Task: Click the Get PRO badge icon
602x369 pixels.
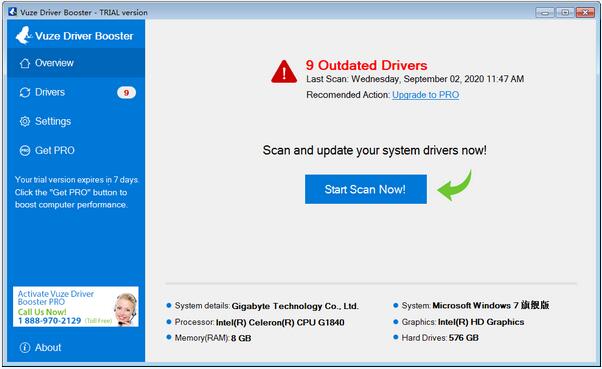Action: (x=25, y=151)
